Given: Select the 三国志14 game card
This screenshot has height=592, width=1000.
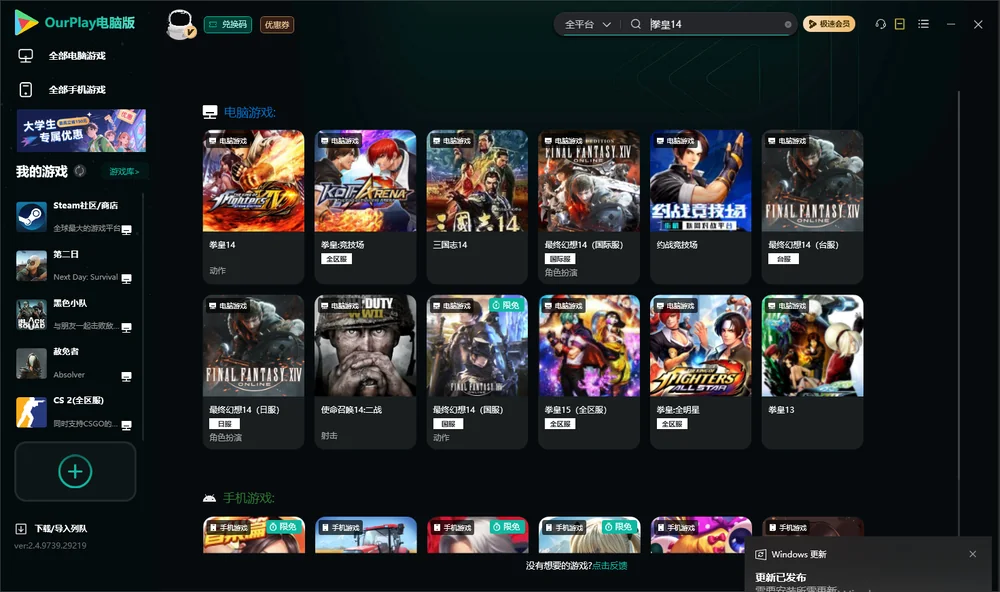Looking at the screenshot, I should [x=477, y=207].
